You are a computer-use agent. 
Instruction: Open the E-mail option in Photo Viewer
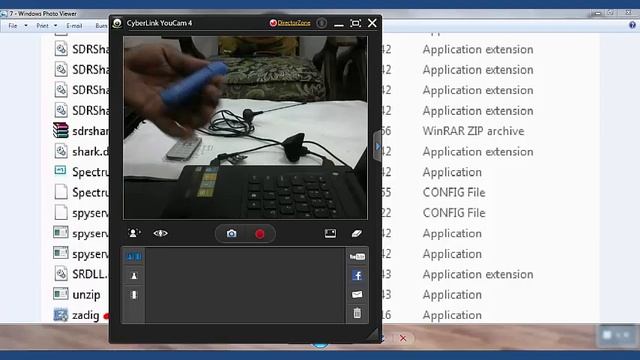click(x=74, y=26)
